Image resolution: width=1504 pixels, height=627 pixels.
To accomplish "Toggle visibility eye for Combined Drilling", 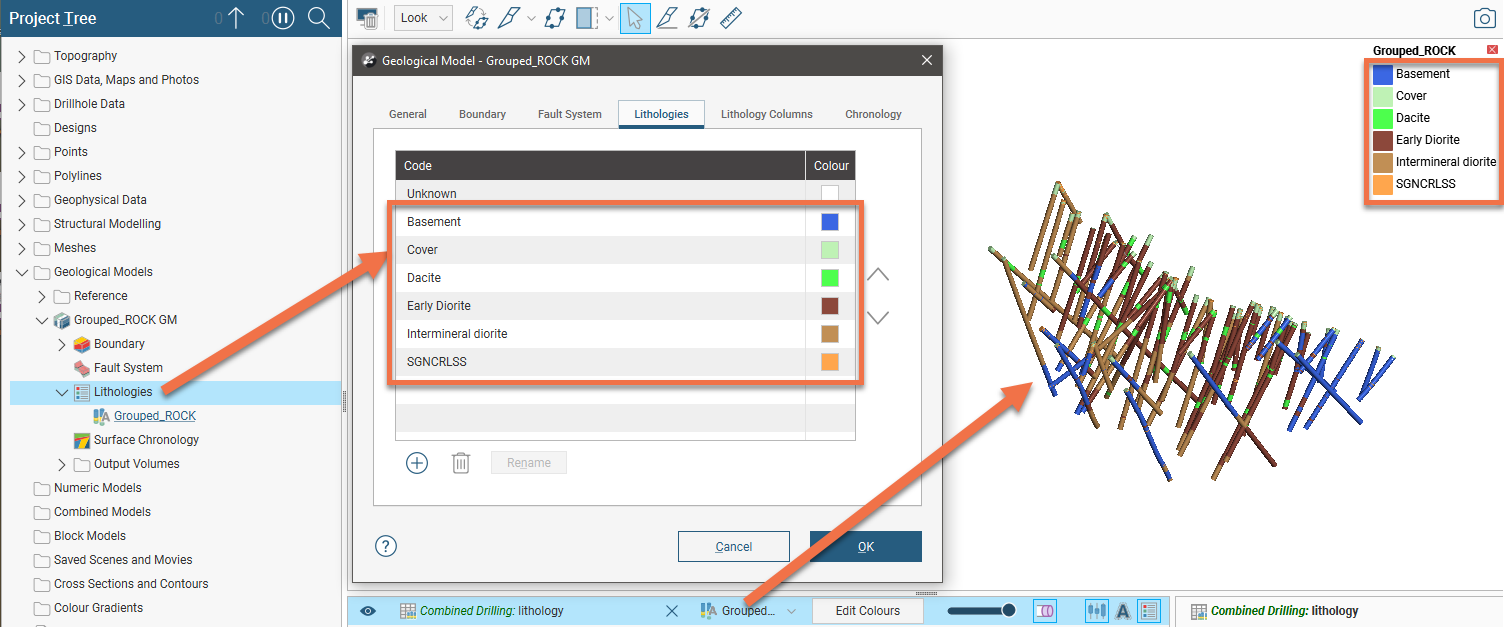I will [368, 611].
